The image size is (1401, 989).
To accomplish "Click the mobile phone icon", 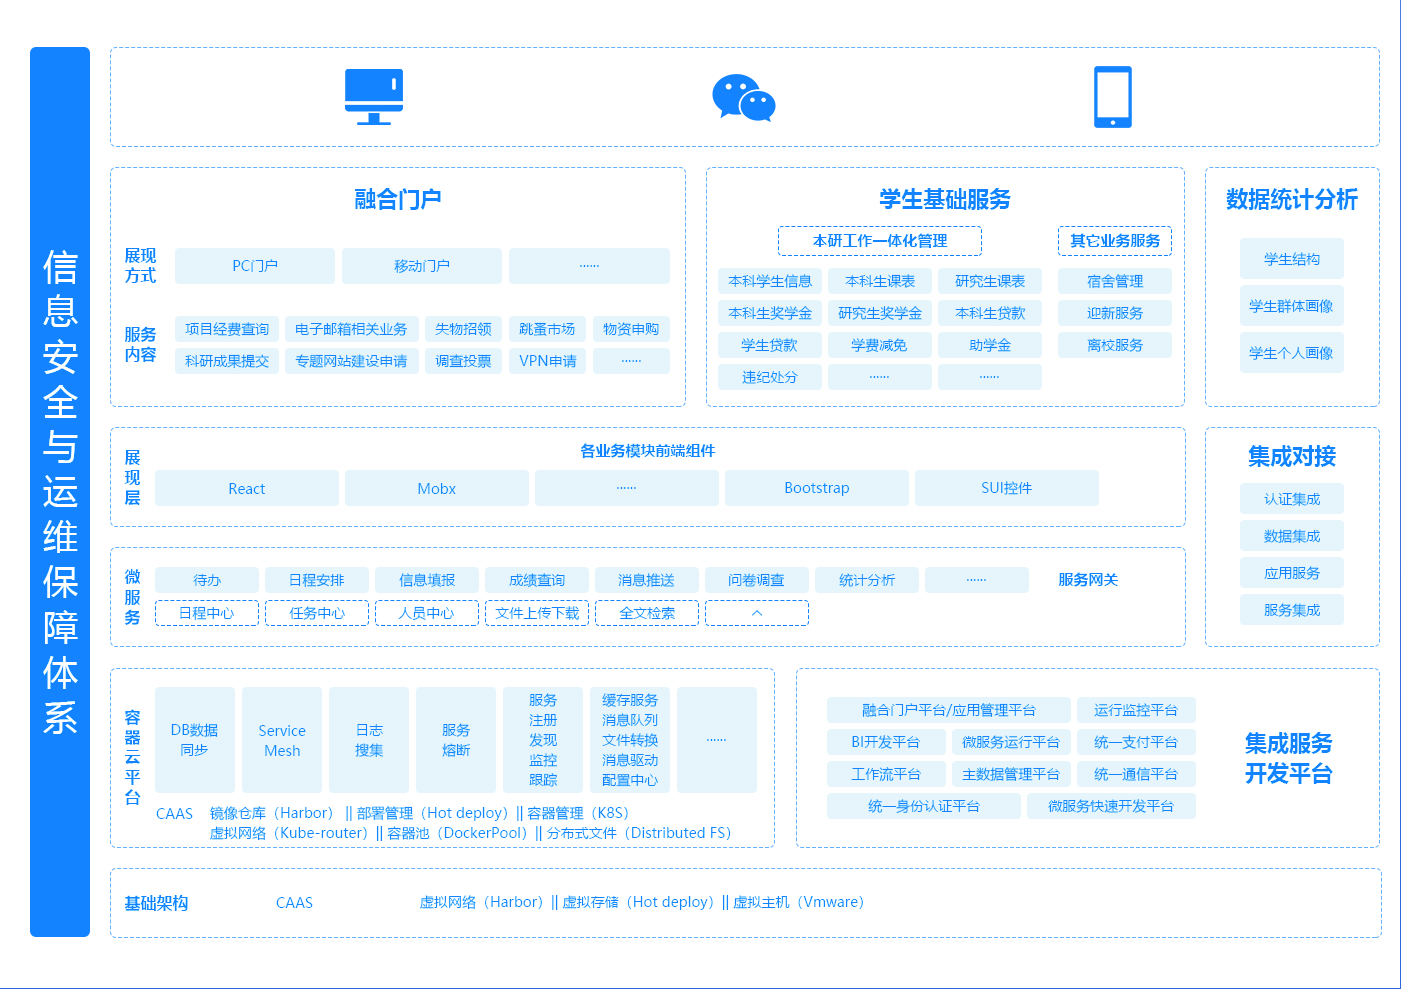I will coord(1113,97).
